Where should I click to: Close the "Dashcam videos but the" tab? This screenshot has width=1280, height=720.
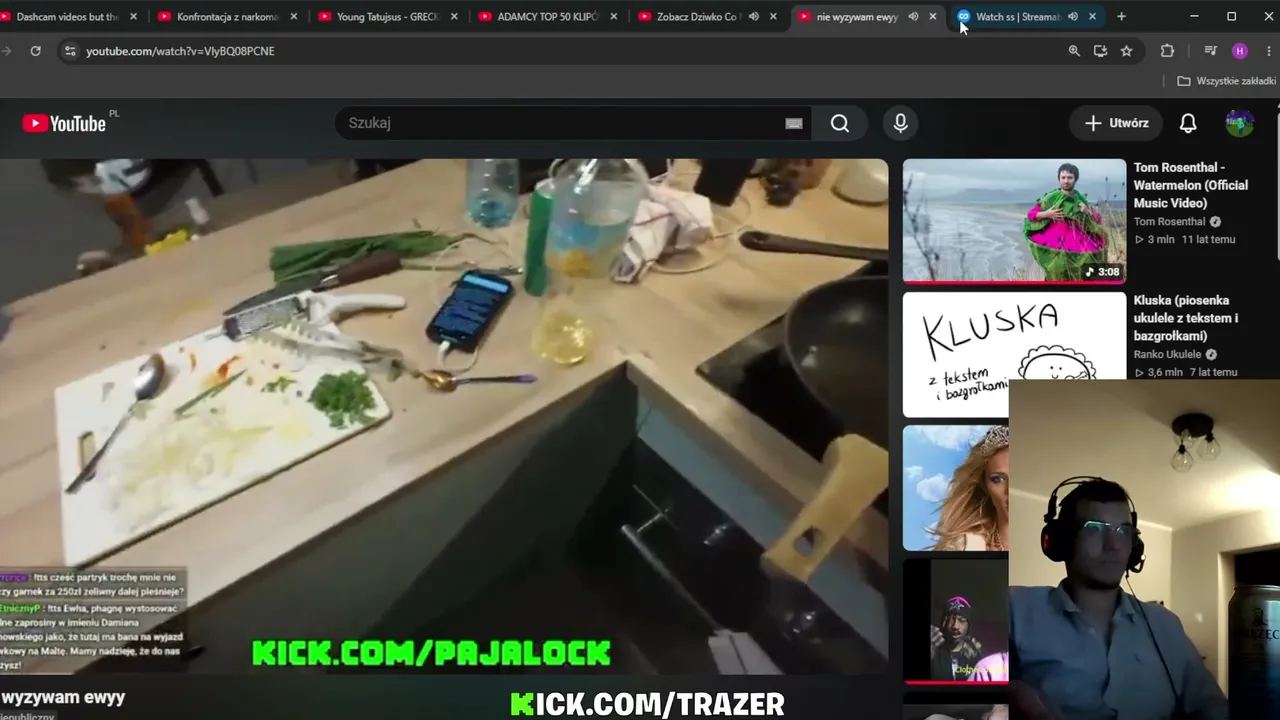[133, 16]
